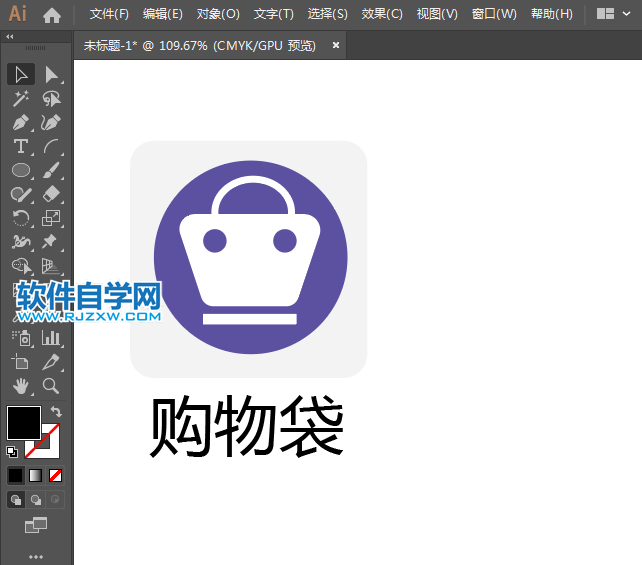Viewport: 642px width, 565px height.
Task: Click the Illustrator Home icon
Action: tap(52, 15)
